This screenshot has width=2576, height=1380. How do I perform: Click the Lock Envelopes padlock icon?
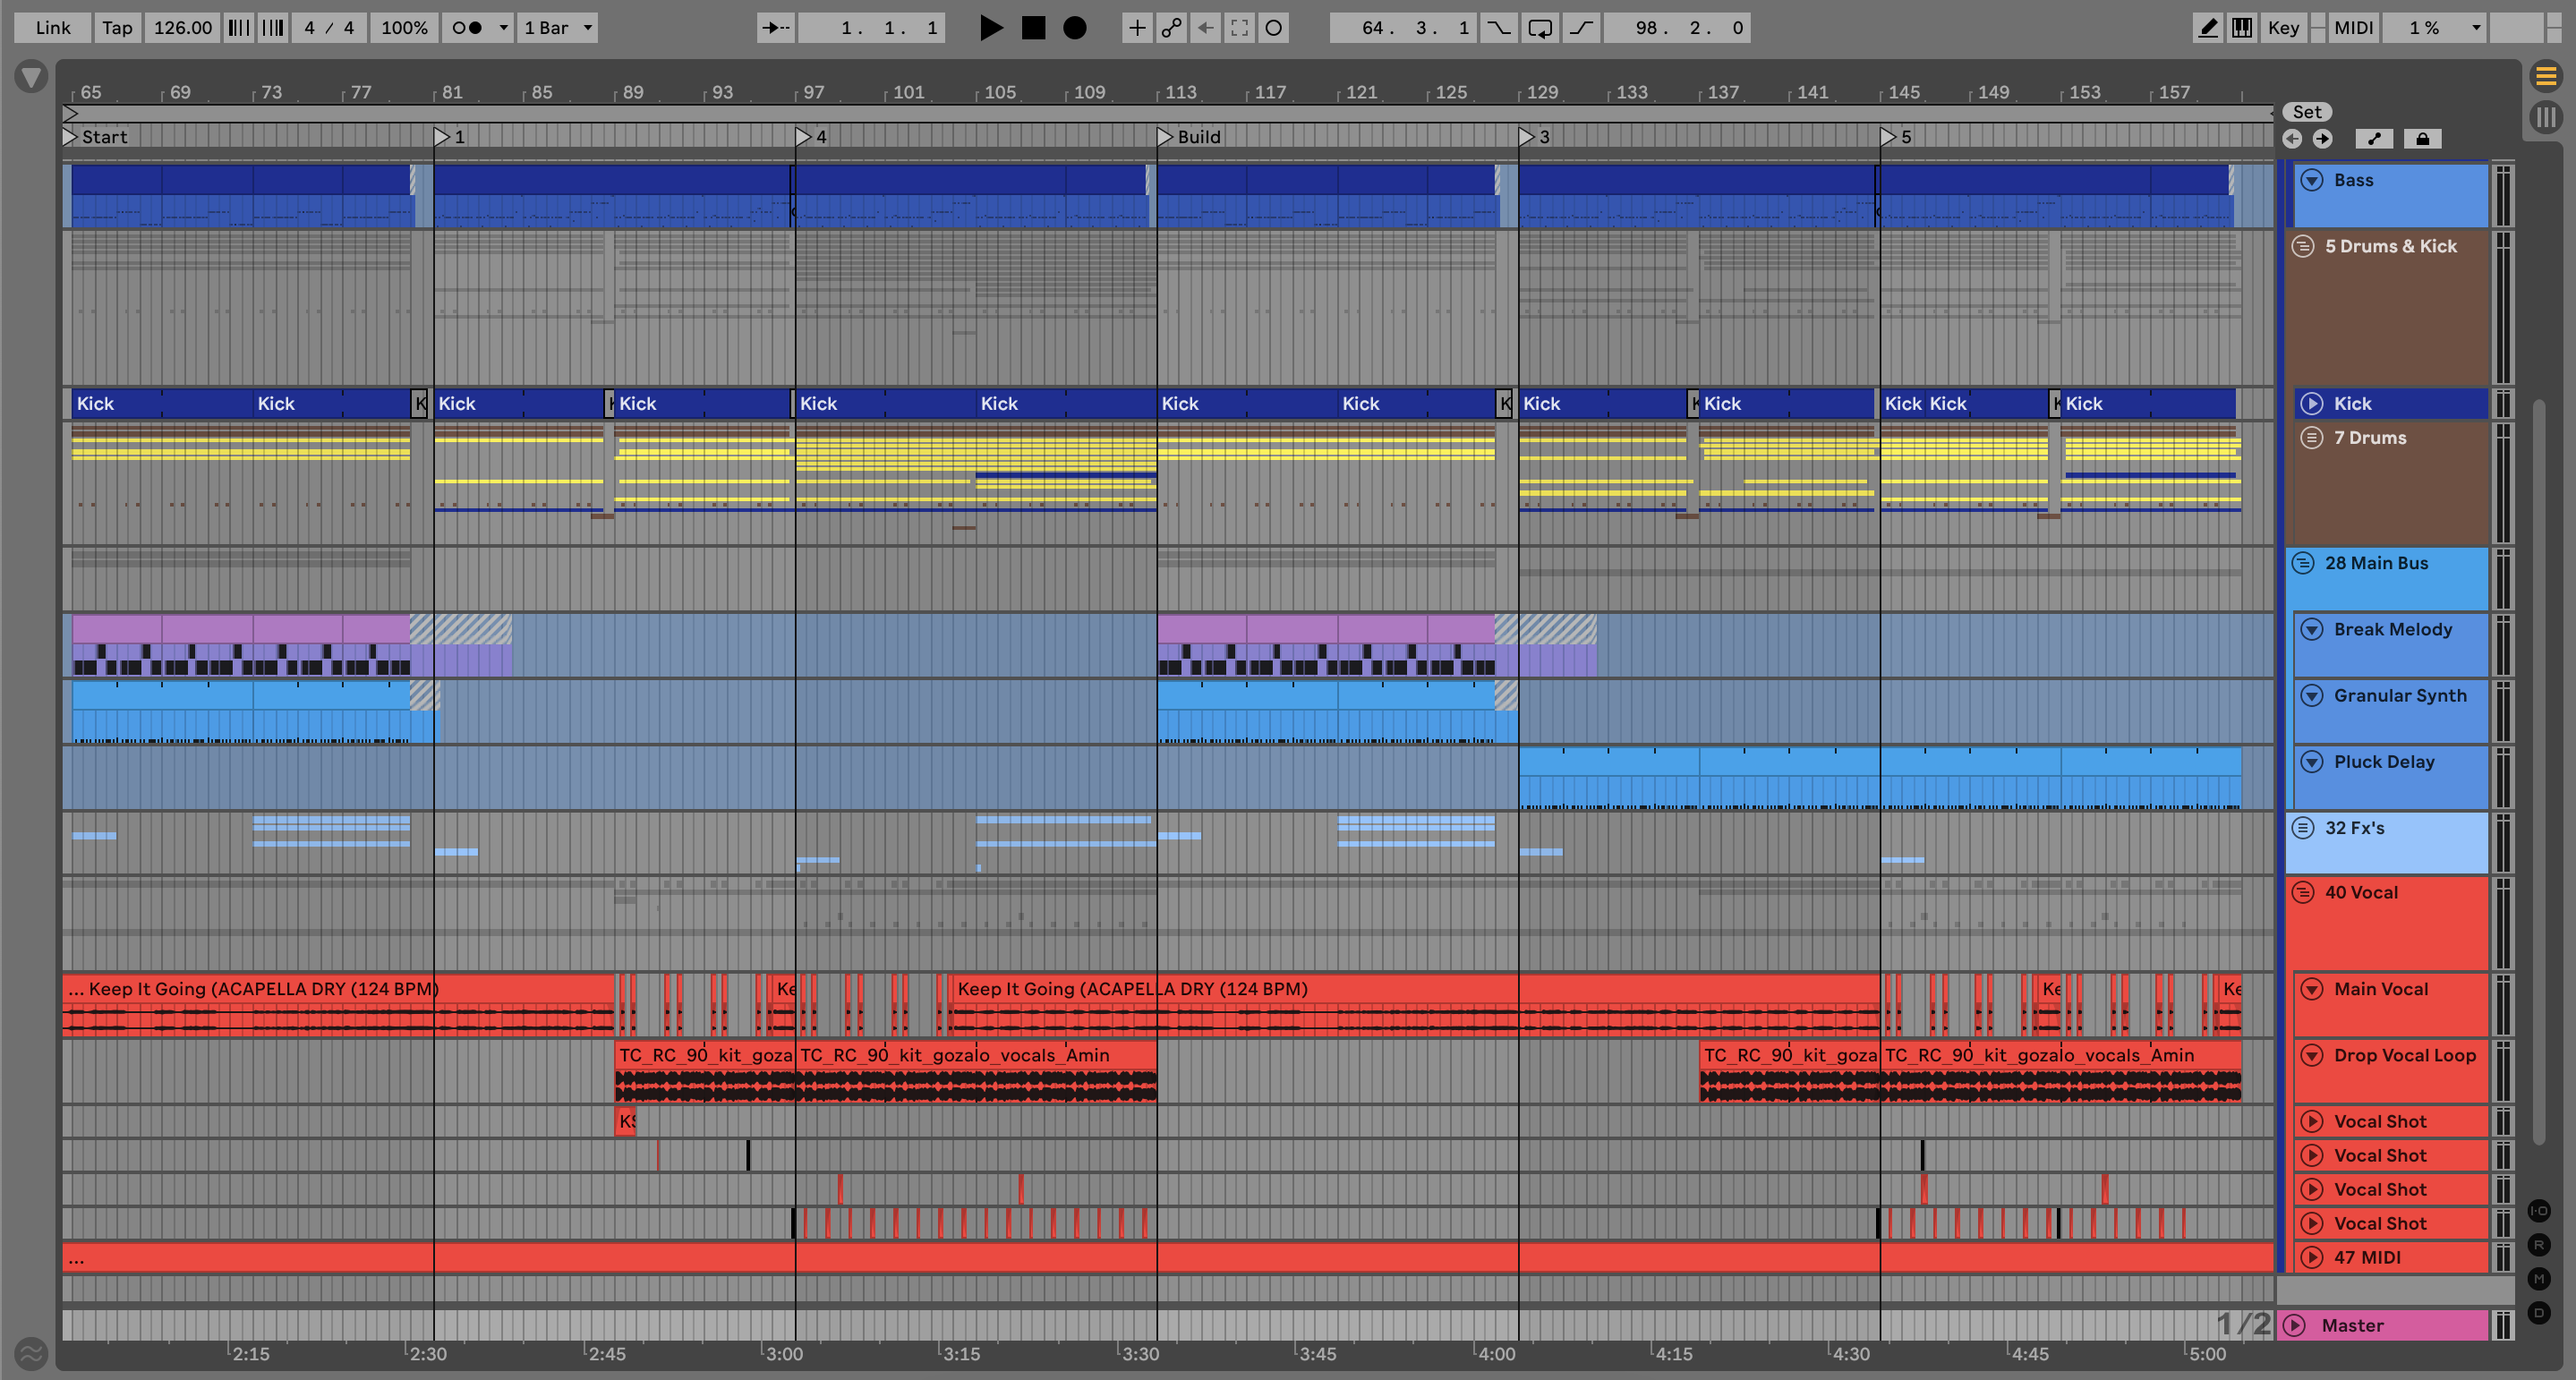pos(2422,139)
